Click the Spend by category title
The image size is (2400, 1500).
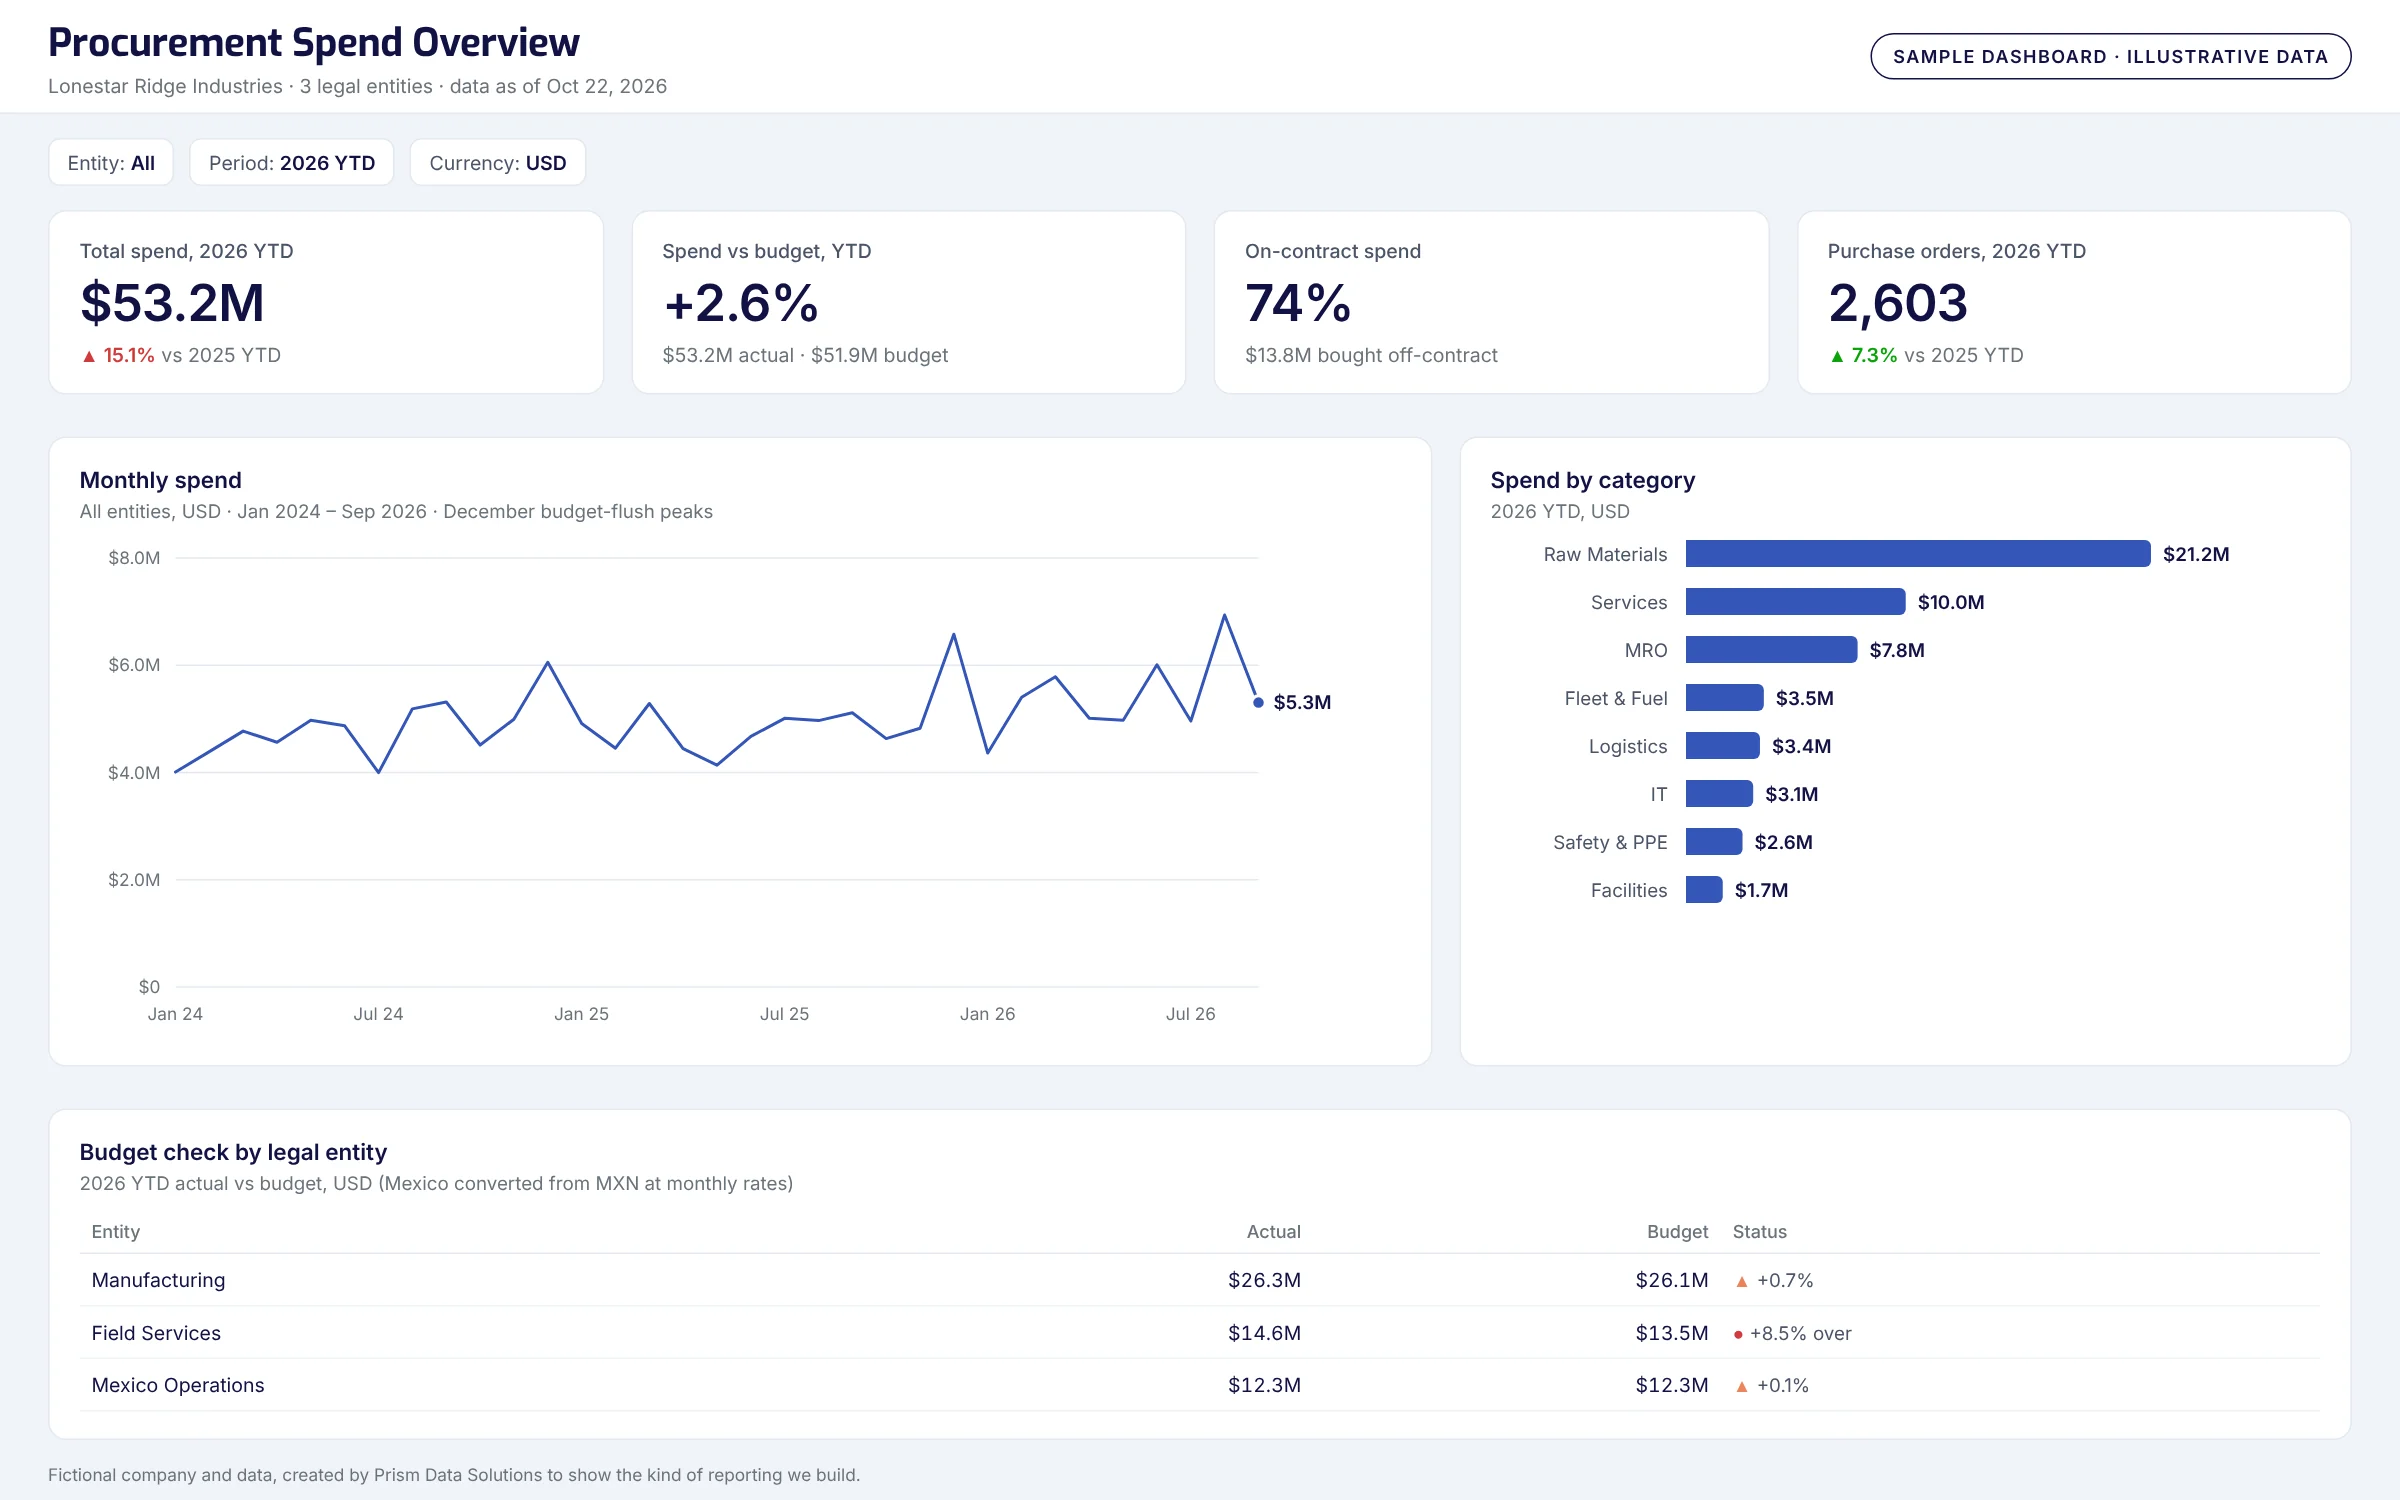1593,480
